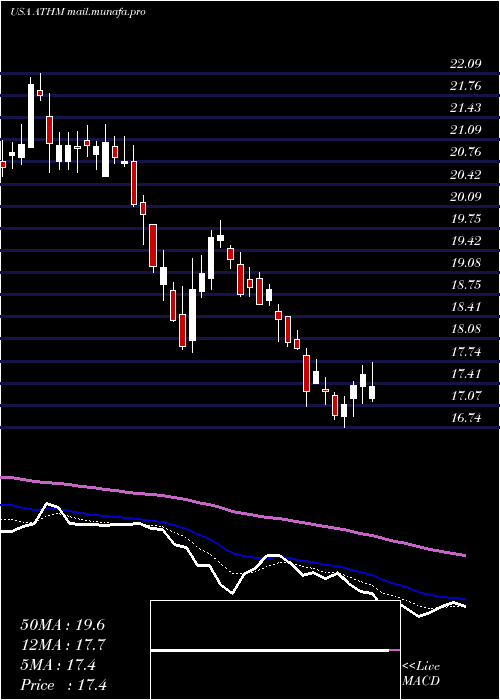Select the 20.09 price axis label
Viewport: 500px width, 700px height.
[x=466, y=196]
